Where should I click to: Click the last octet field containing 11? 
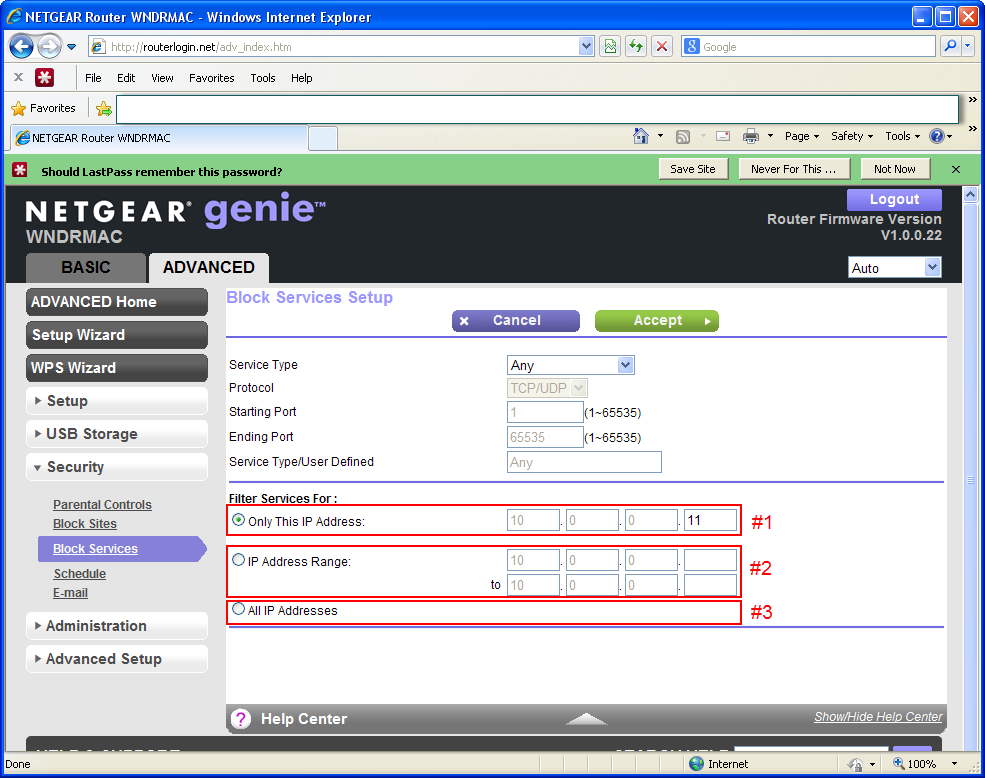tap(710, 520)
